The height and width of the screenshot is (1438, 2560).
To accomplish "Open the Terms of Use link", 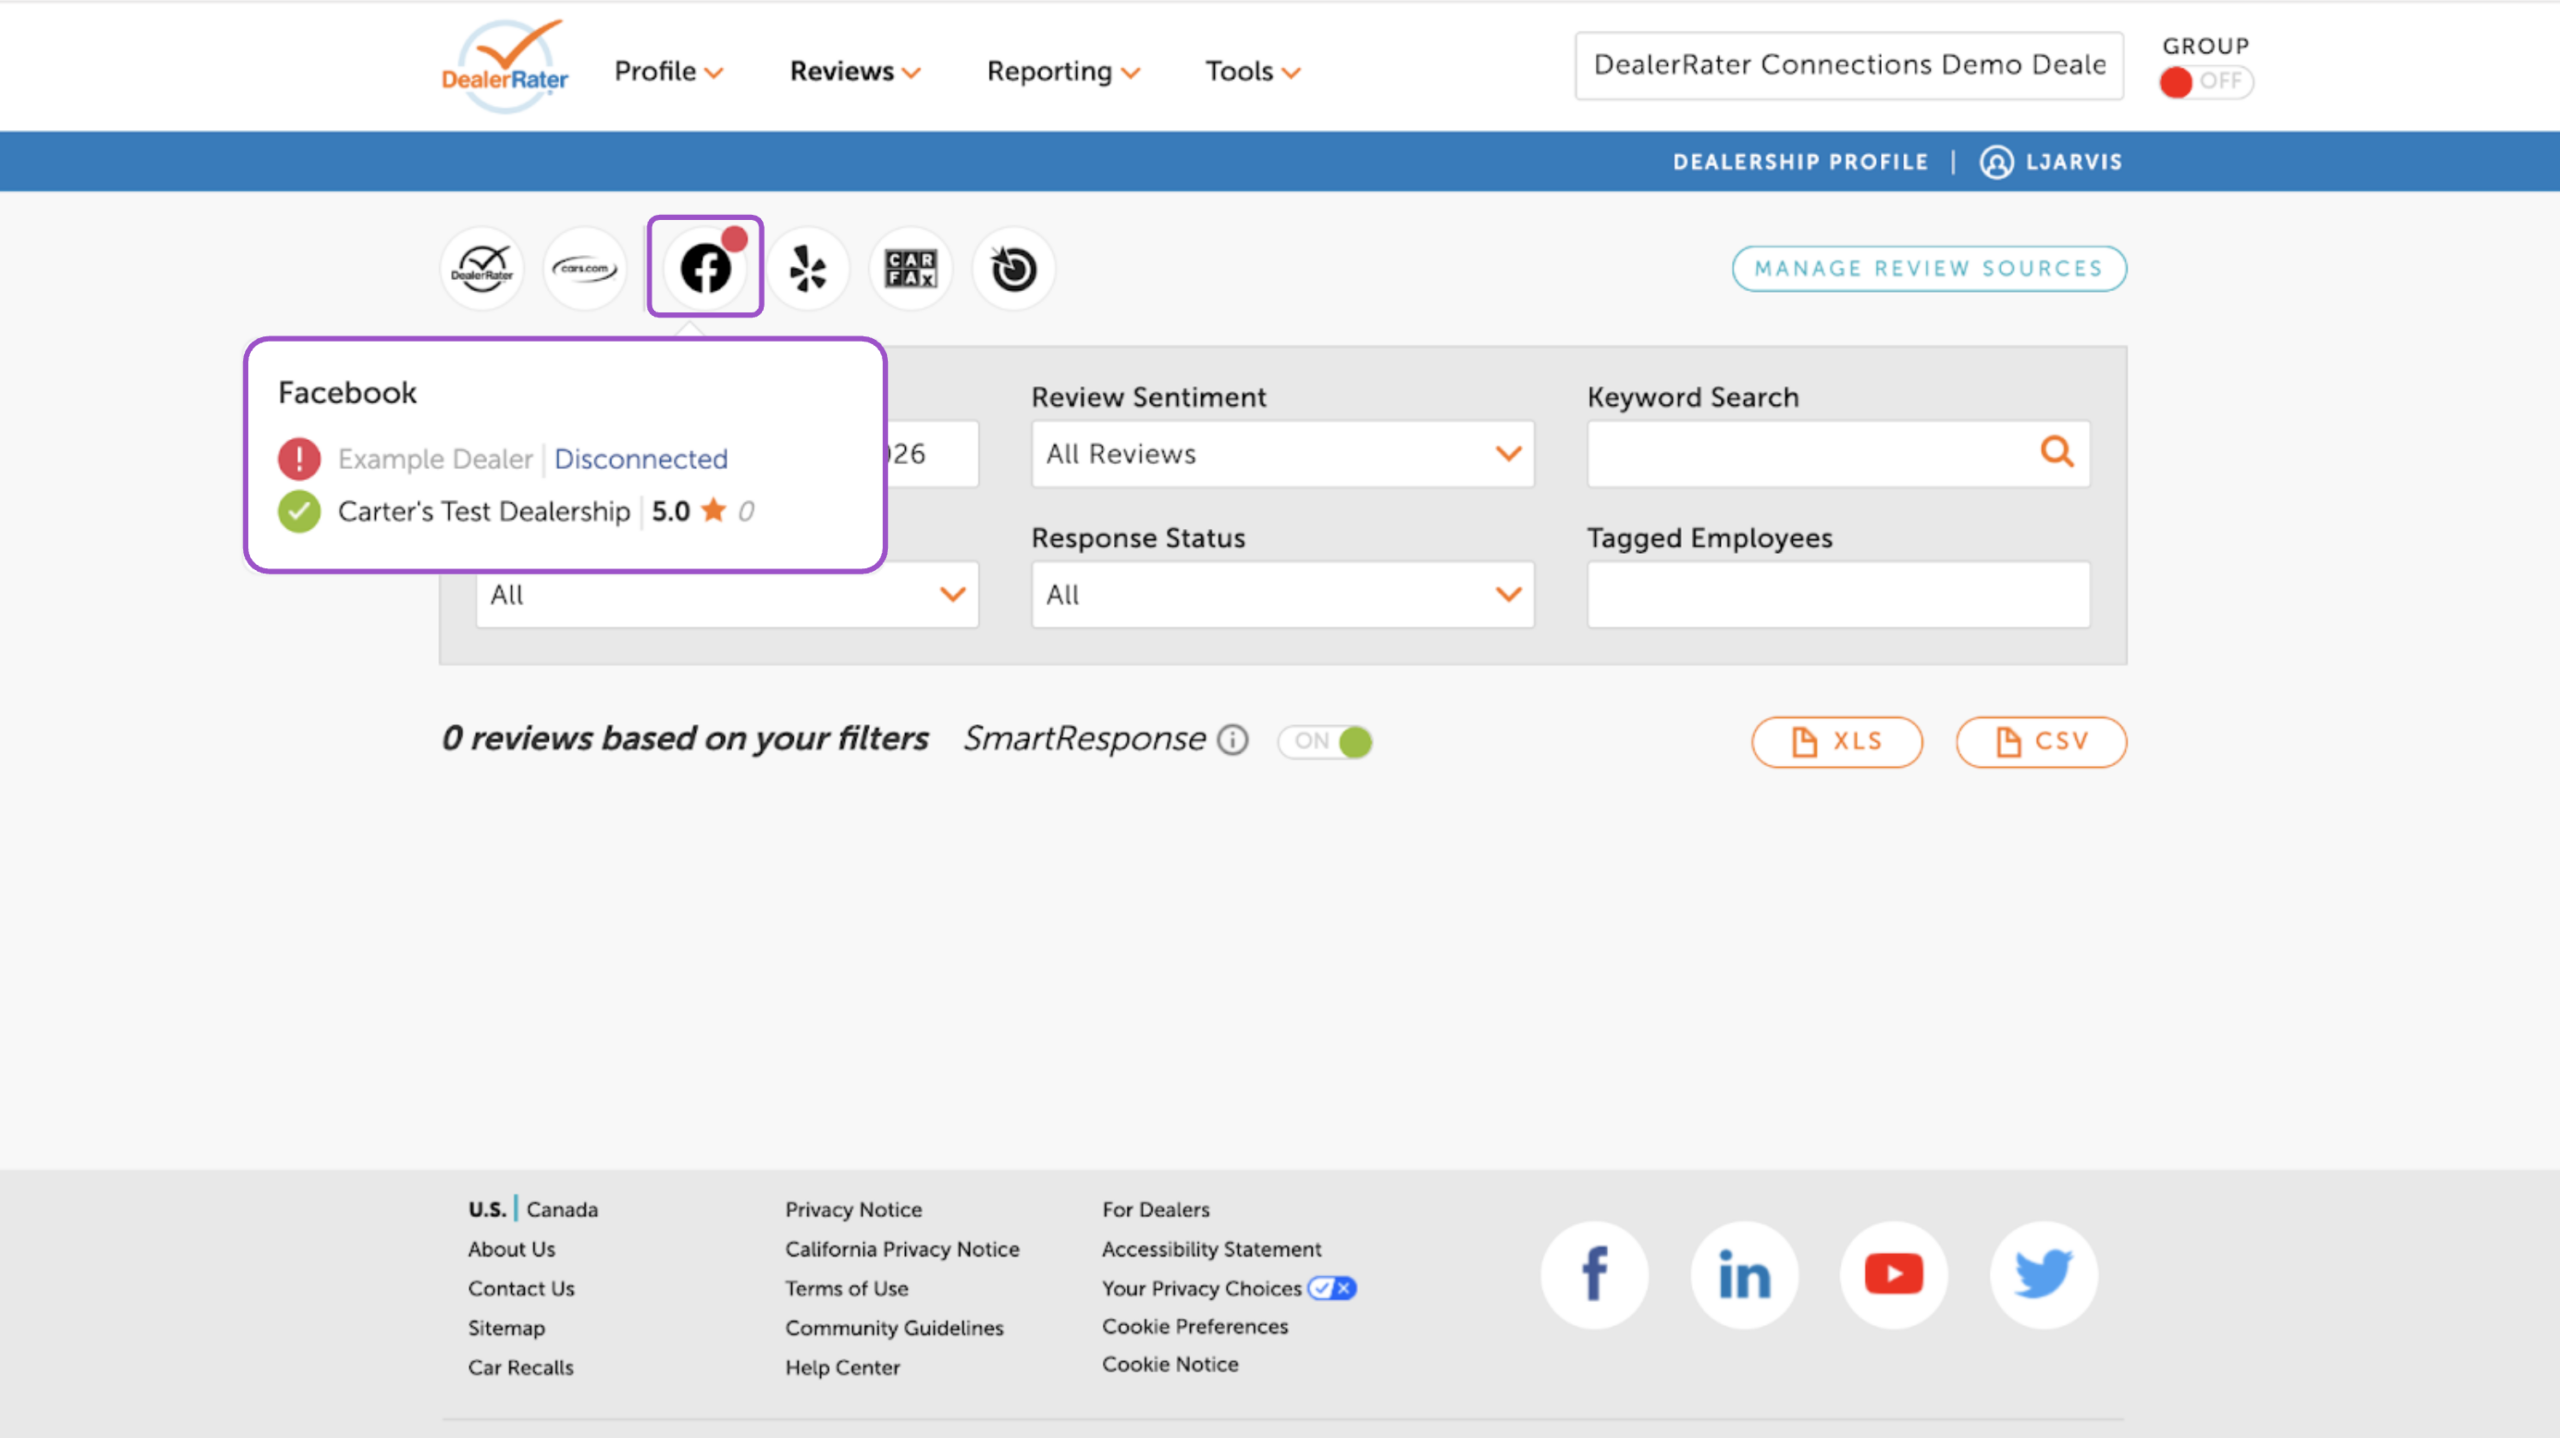I will (846, 1288).
